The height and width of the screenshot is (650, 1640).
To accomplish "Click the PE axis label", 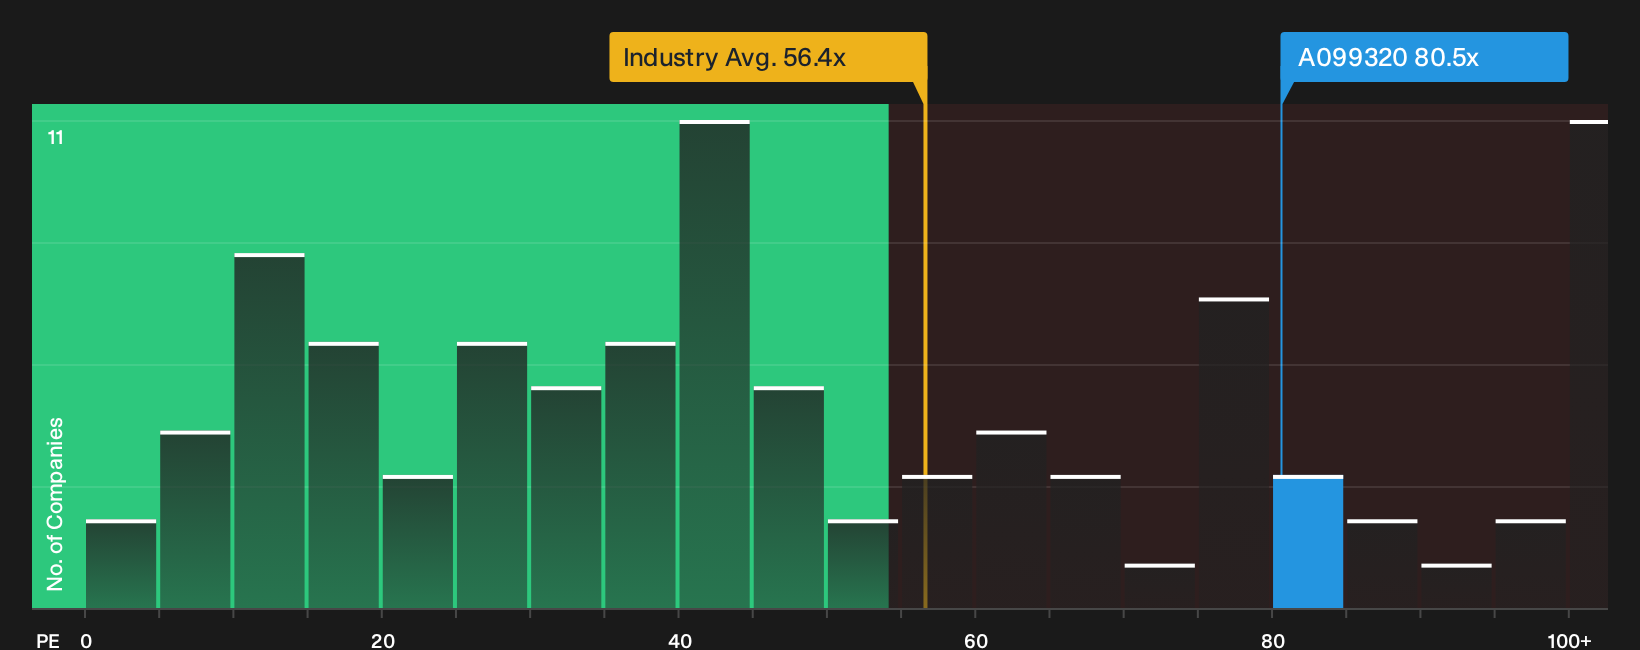I will click(48, 640).
